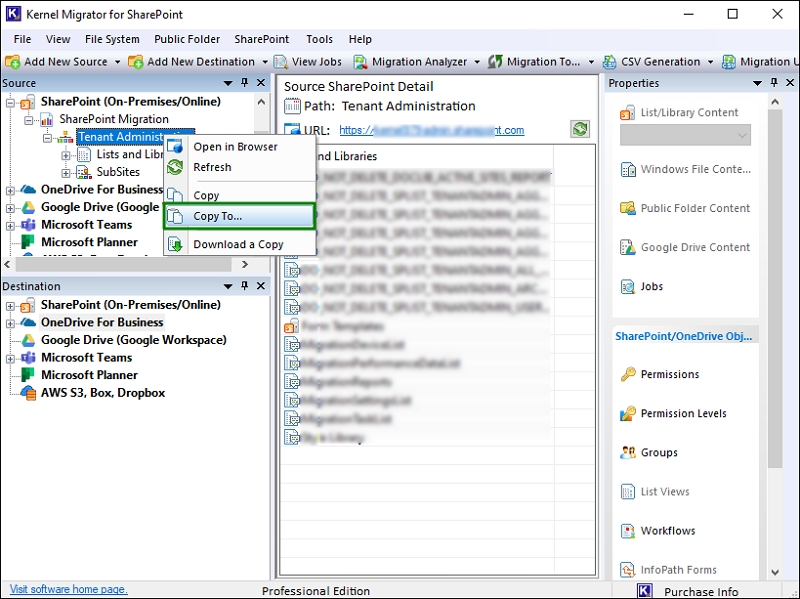
Task: Select SharePoint Migration in Source tree
Action: pos(114,119)
